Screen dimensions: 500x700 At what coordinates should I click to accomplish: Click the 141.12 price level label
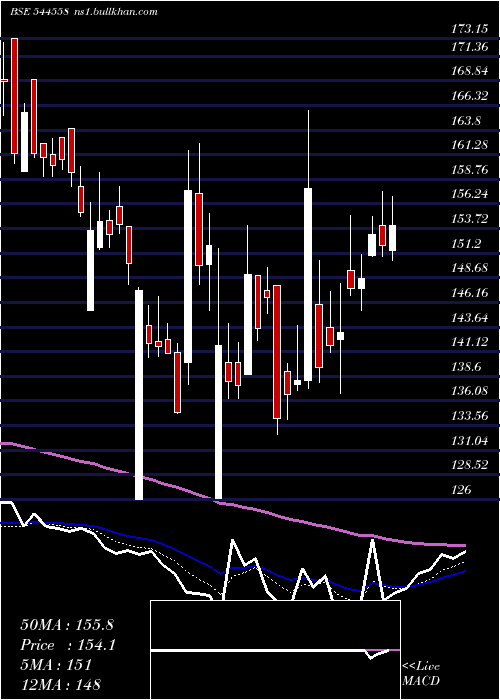click(469, 342)
